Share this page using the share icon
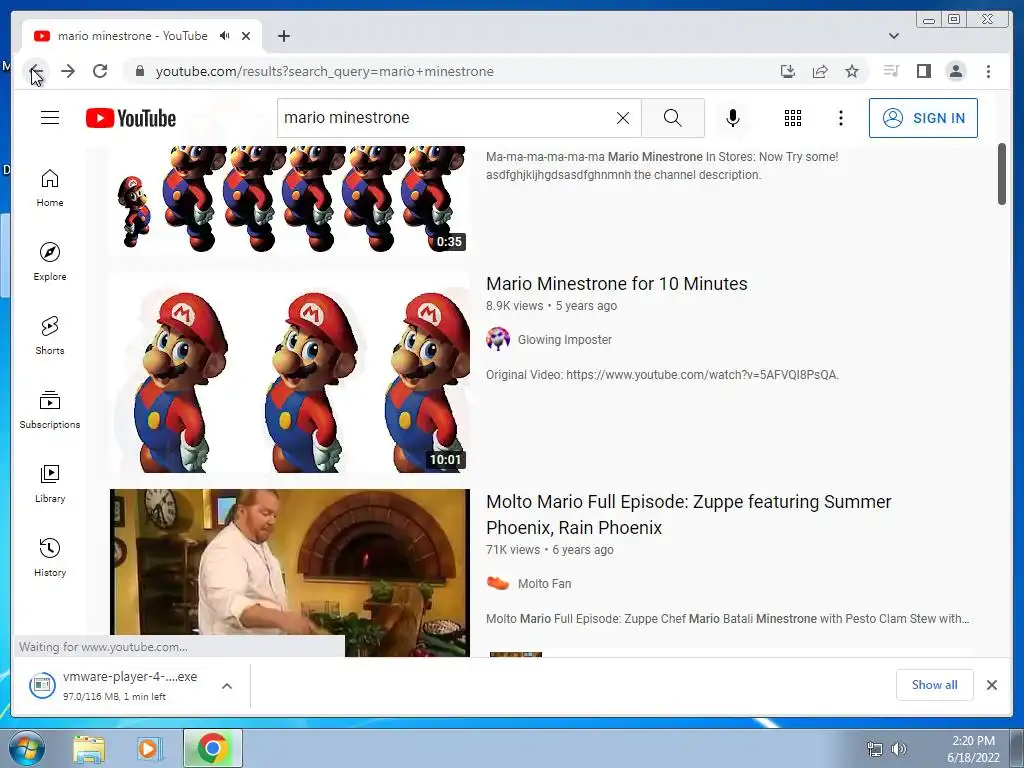This screenshot has width=1024, height=768. (x=820, y=71)
